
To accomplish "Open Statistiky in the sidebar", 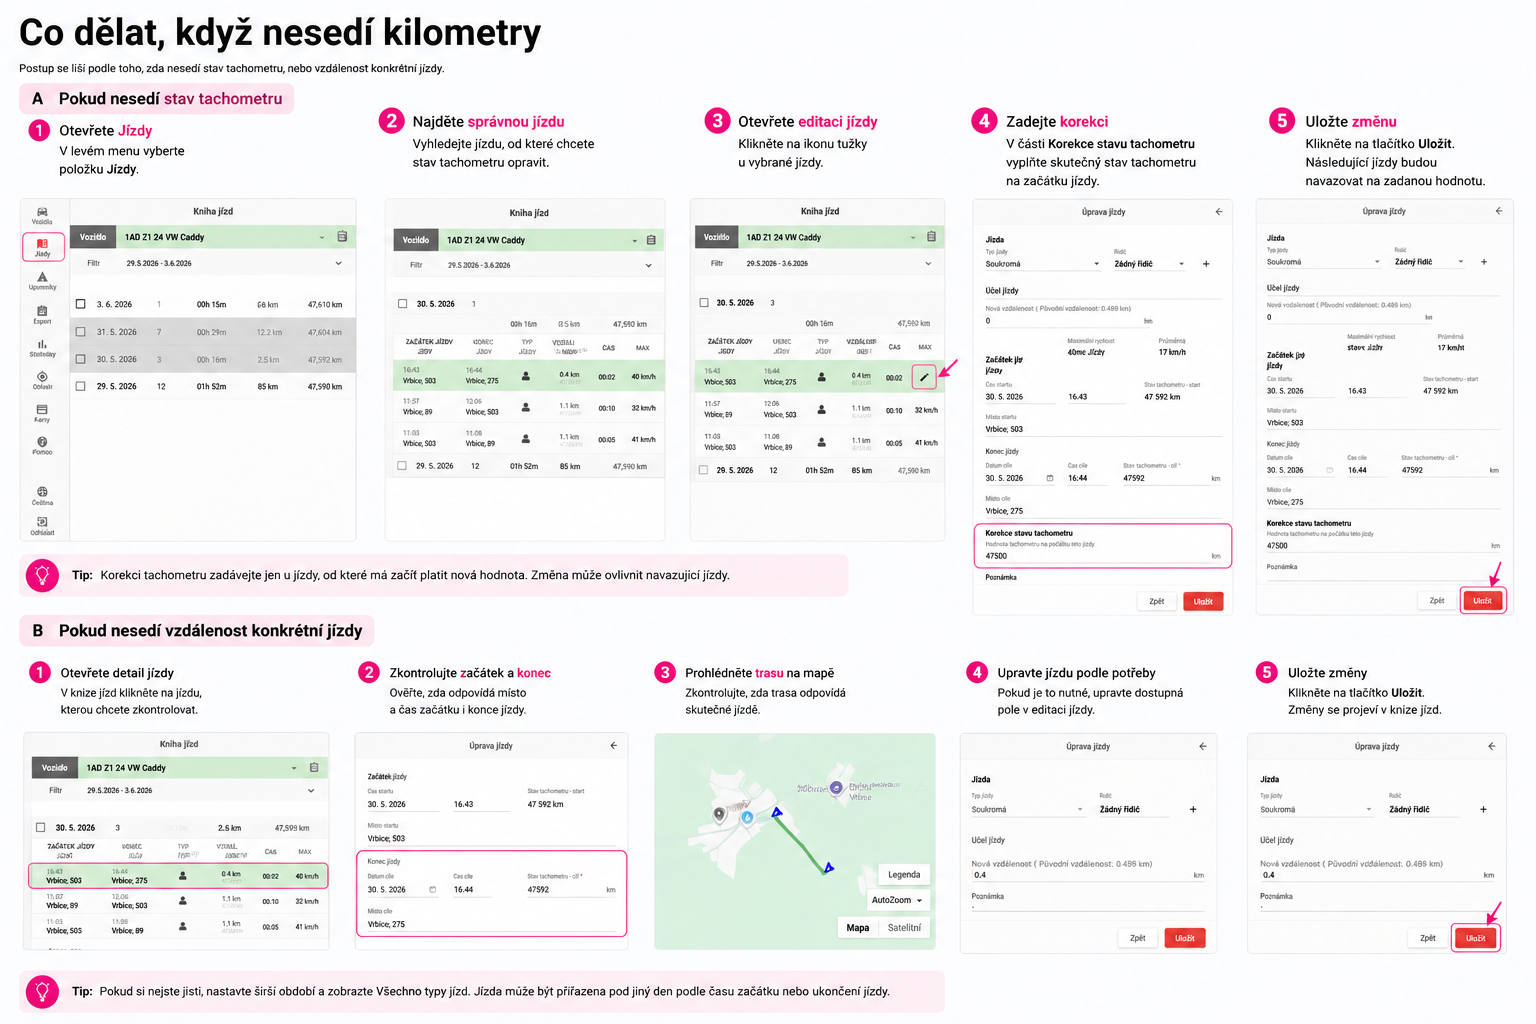I will click(x=42, y=348).
